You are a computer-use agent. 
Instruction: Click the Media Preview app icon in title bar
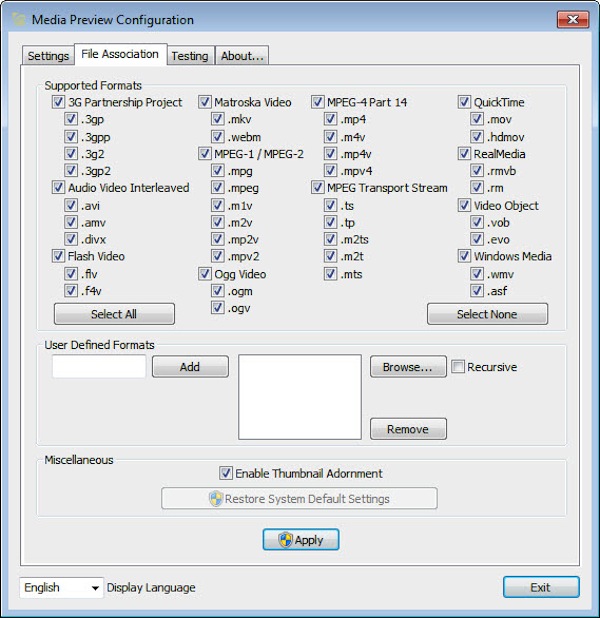click(x=18, y=19)
